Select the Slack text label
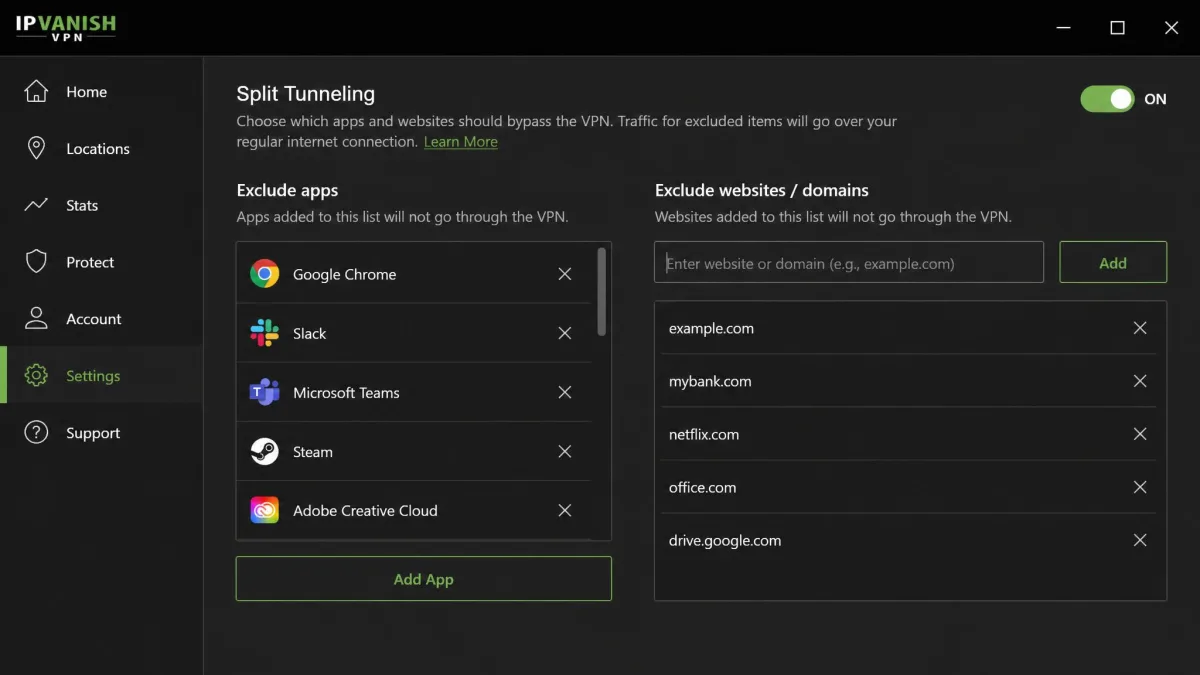This screenshot has width=1200, height=675. point(309,333)
